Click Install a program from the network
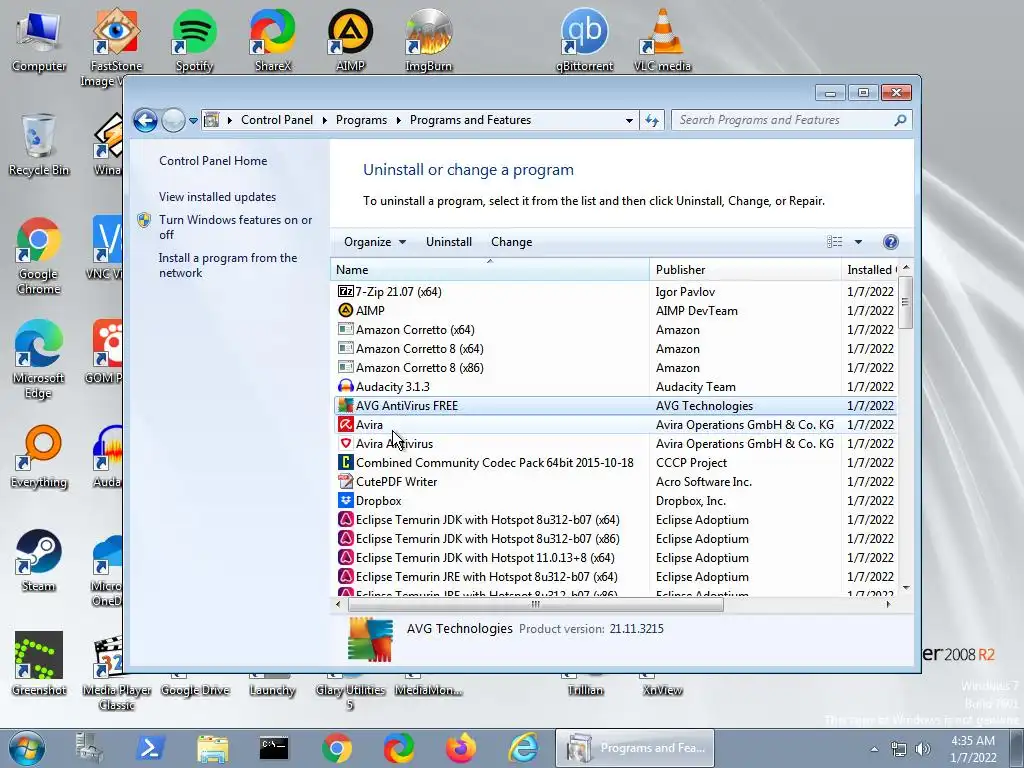This screenshot has height=768, width=1024. tap(228, 265)
